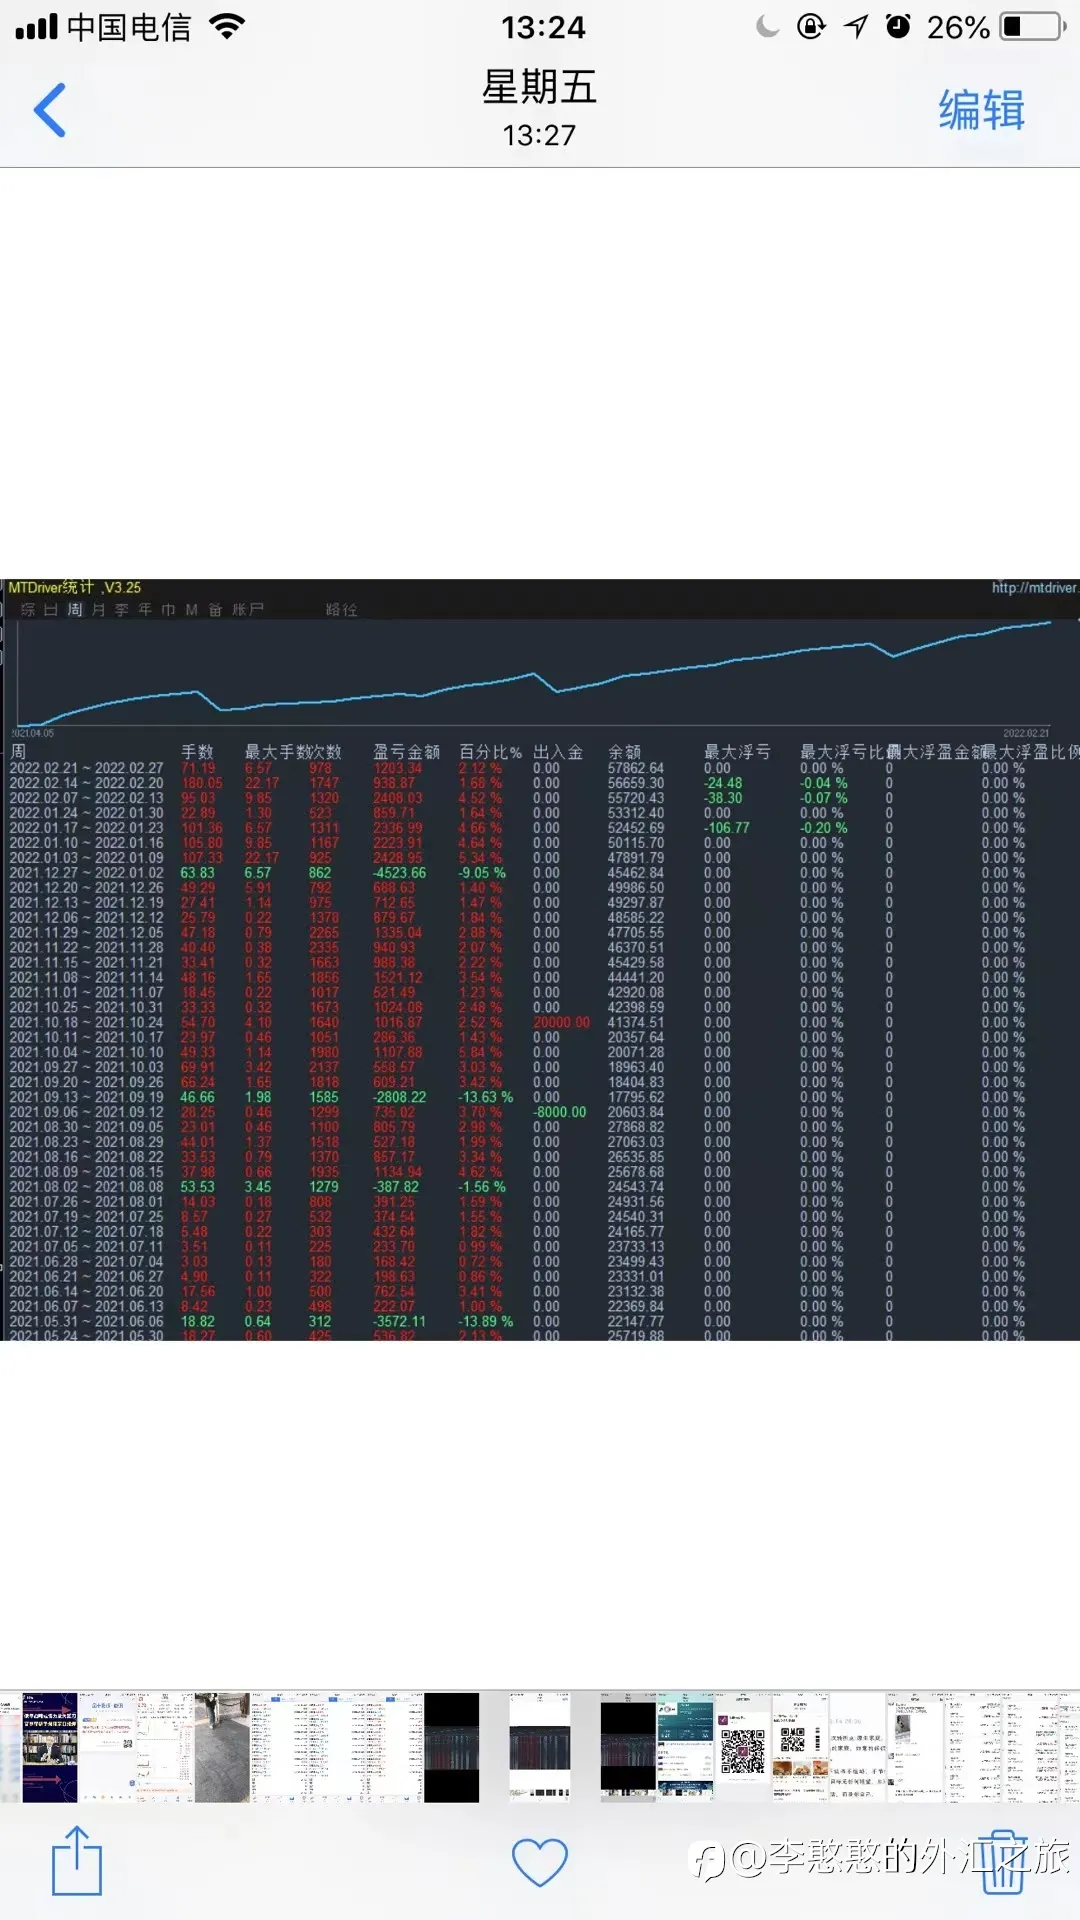
Task: Tap the Do Not Disturb moon icon
Action: (x=768, y=26)
